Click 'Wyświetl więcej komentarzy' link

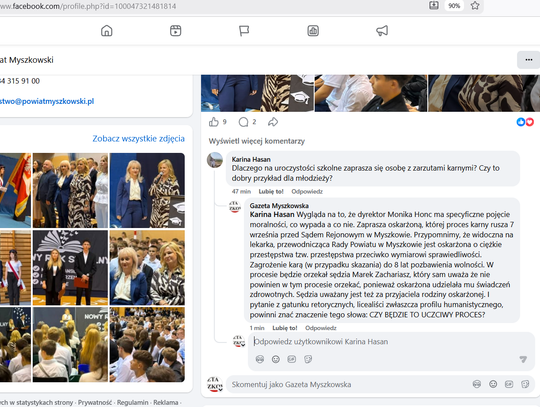point(257,141)
